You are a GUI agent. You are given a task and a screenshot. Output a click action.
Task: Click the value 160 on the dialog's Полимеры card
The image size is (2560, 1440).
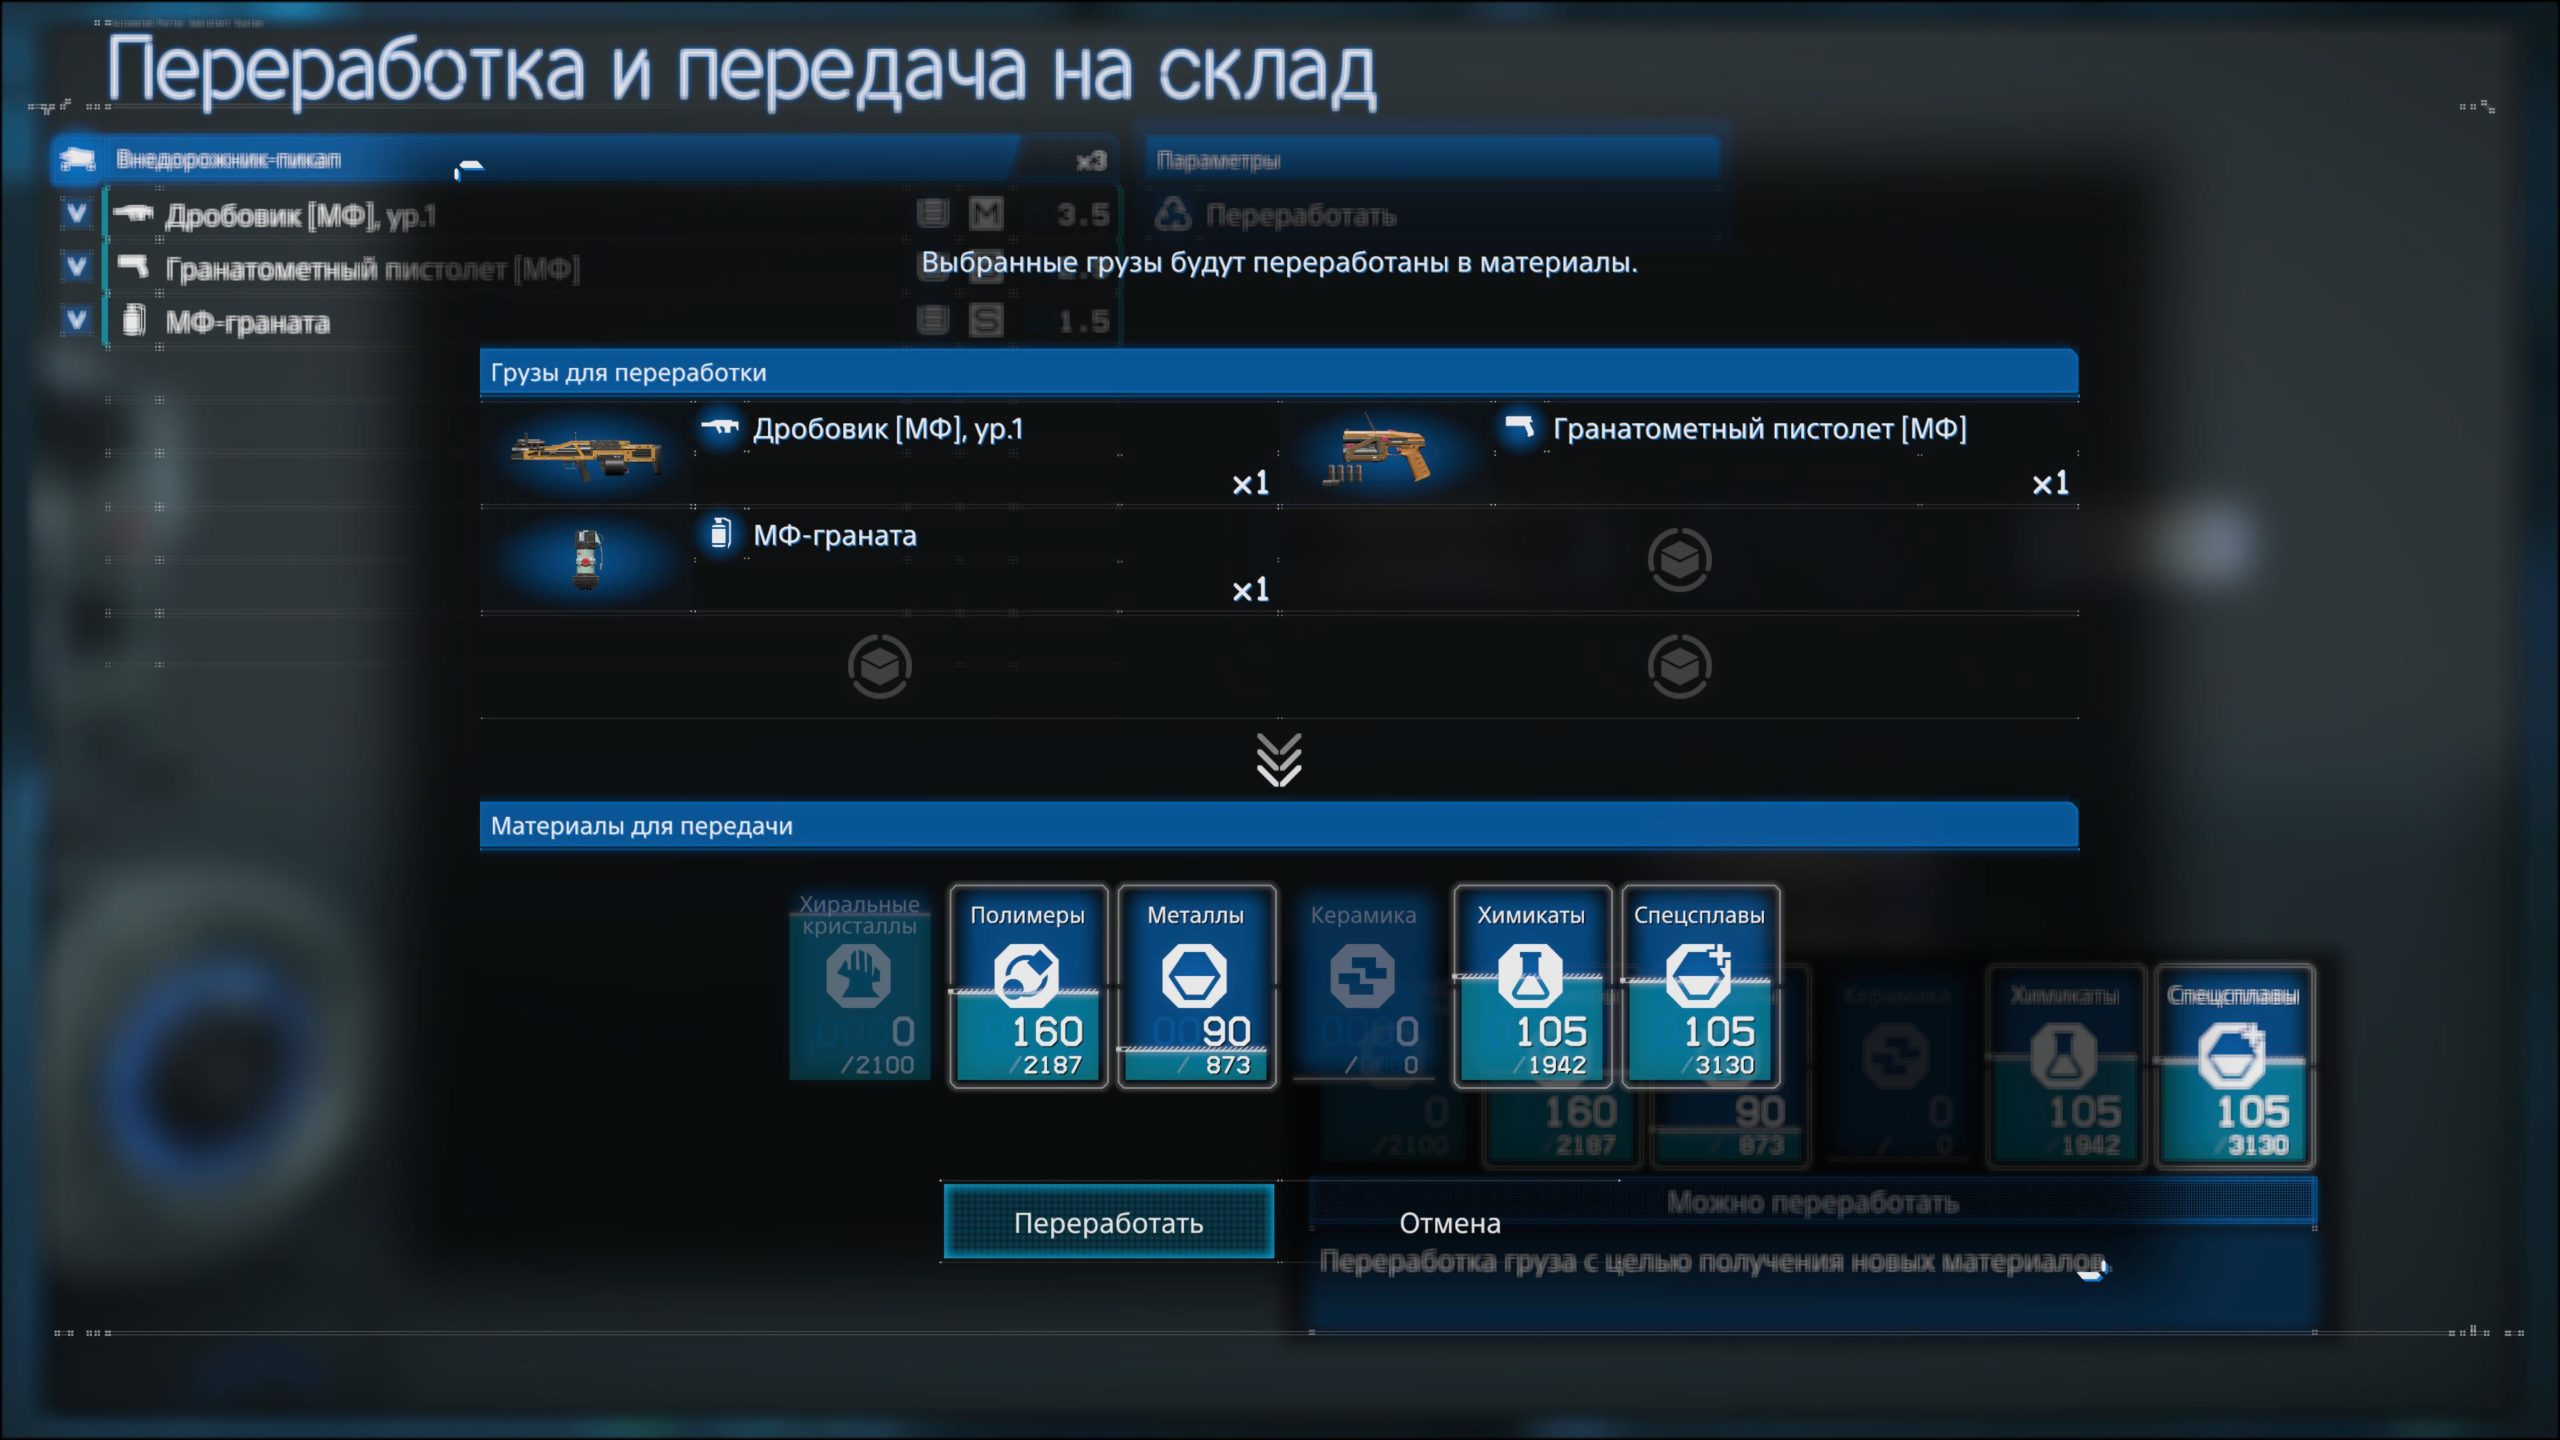[1047, 1031]
